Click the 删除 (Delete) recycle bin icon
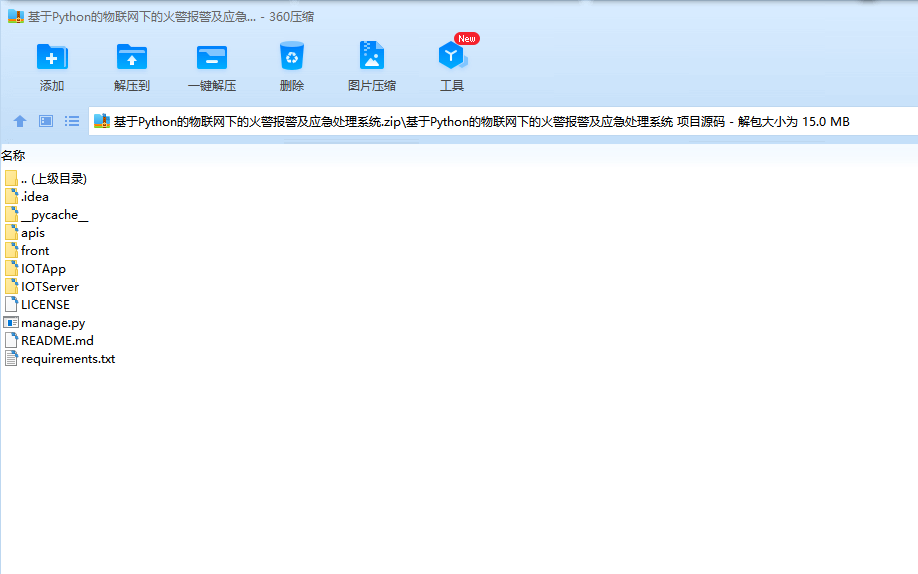 click(x=292, y=56)
